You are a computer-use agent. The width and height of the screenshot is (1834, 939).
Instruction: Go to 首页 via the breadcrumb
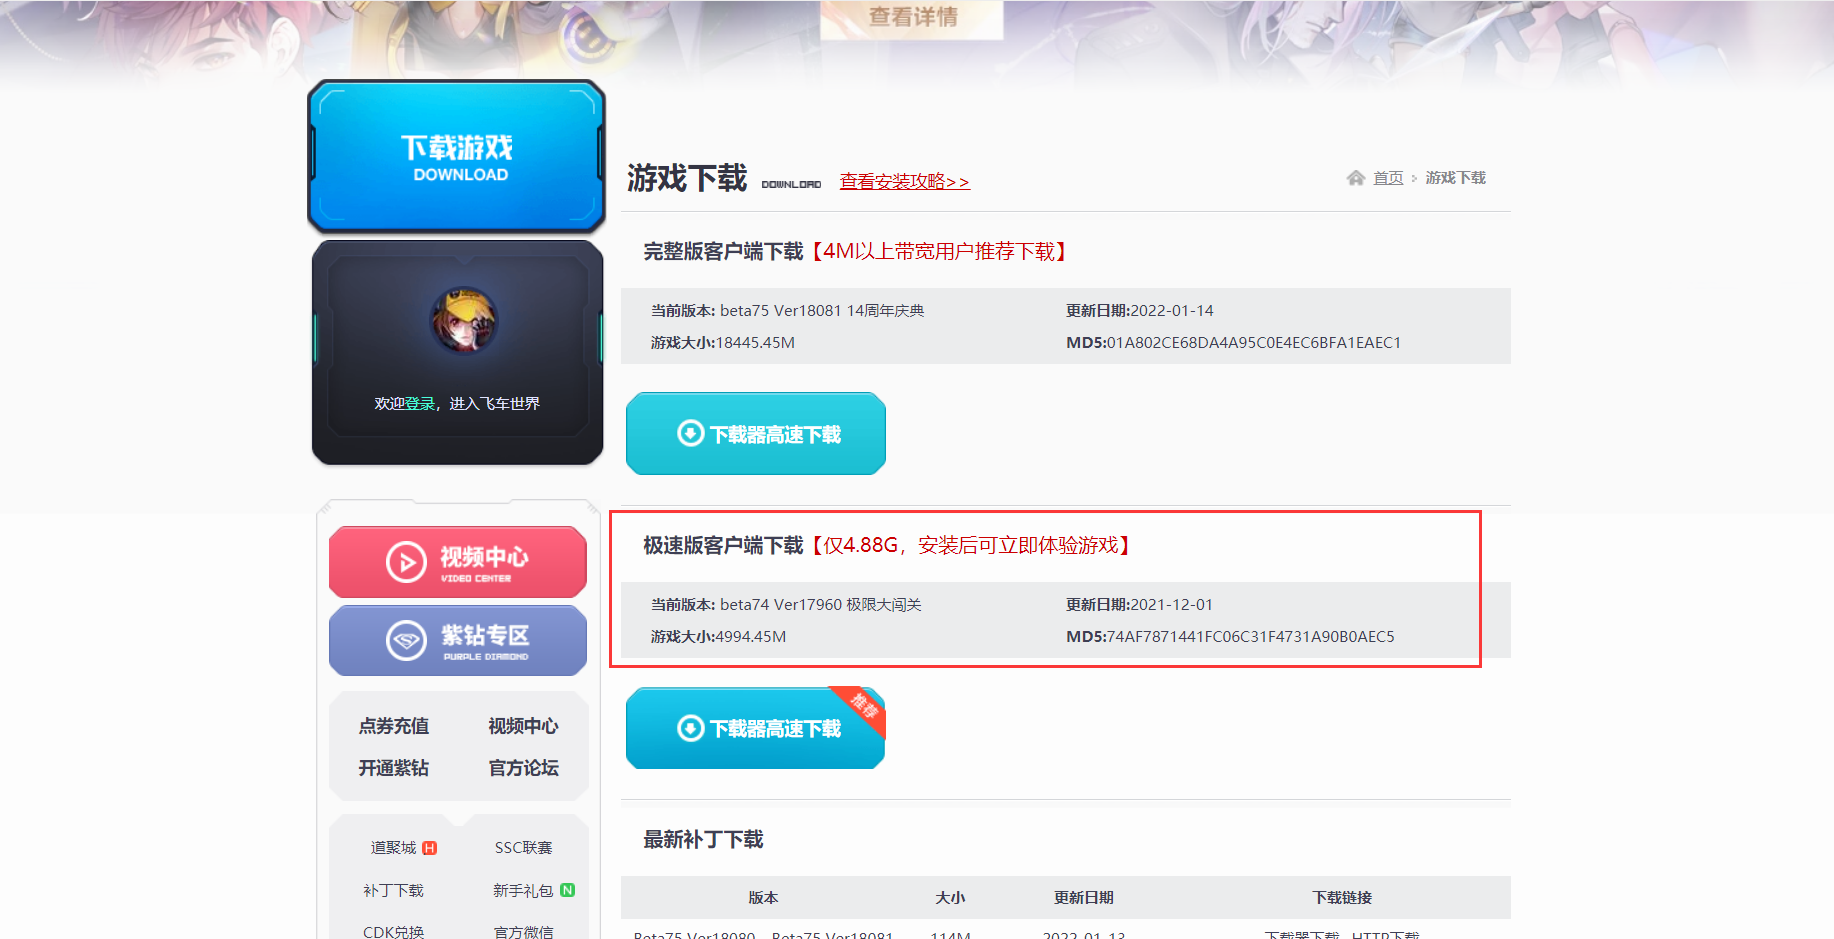click(x=1388, y=177)
